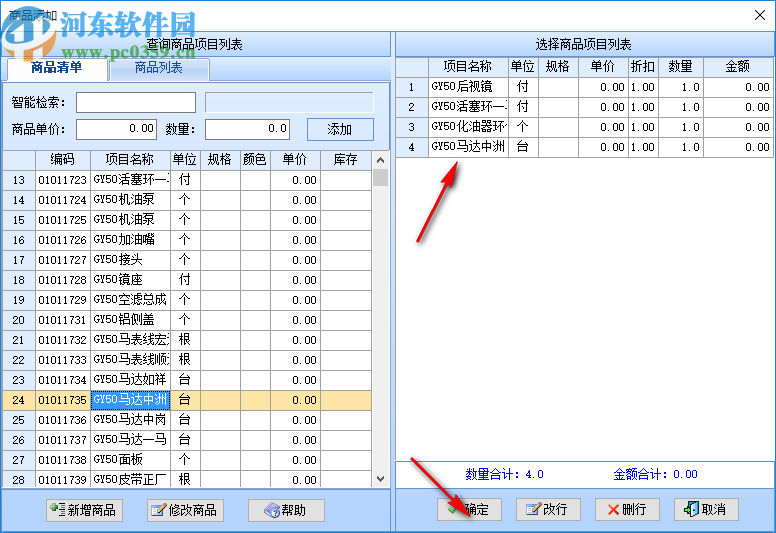Select the GY50加油嘴 row
This screenshot has height=533, width=776.
pyautogui.click(x=187, y=240)
